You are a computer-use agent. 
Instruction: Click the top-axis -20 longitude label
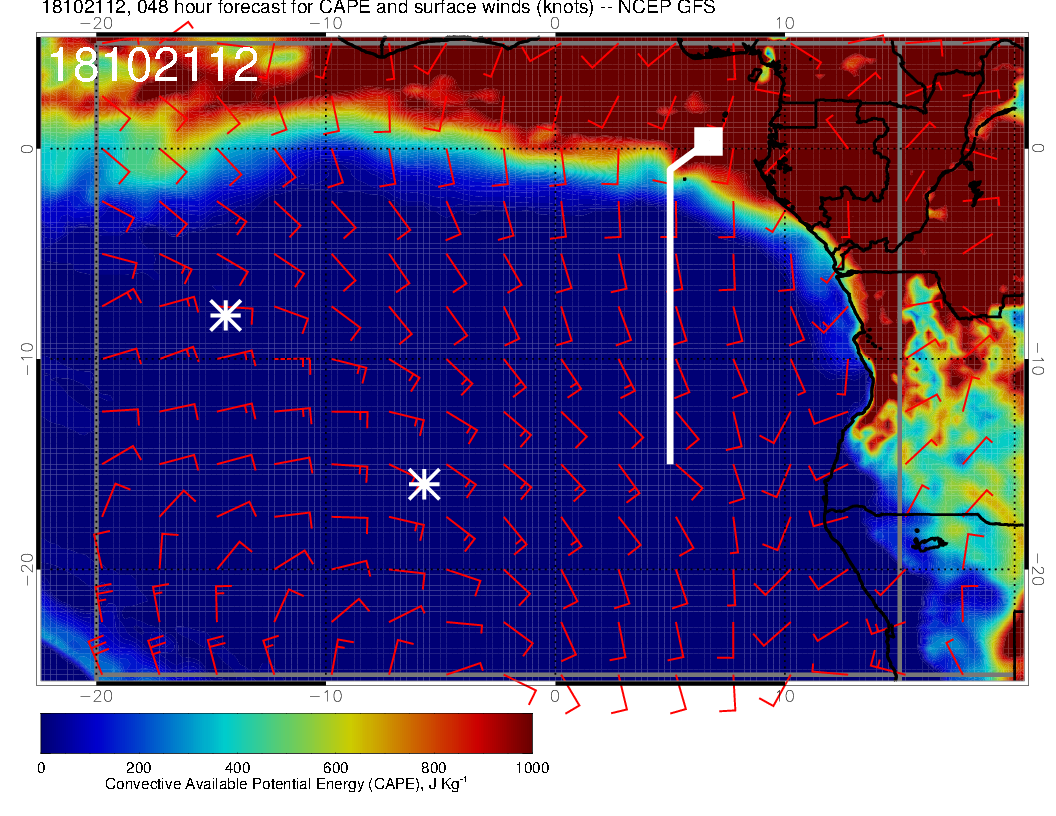(95, 23)
